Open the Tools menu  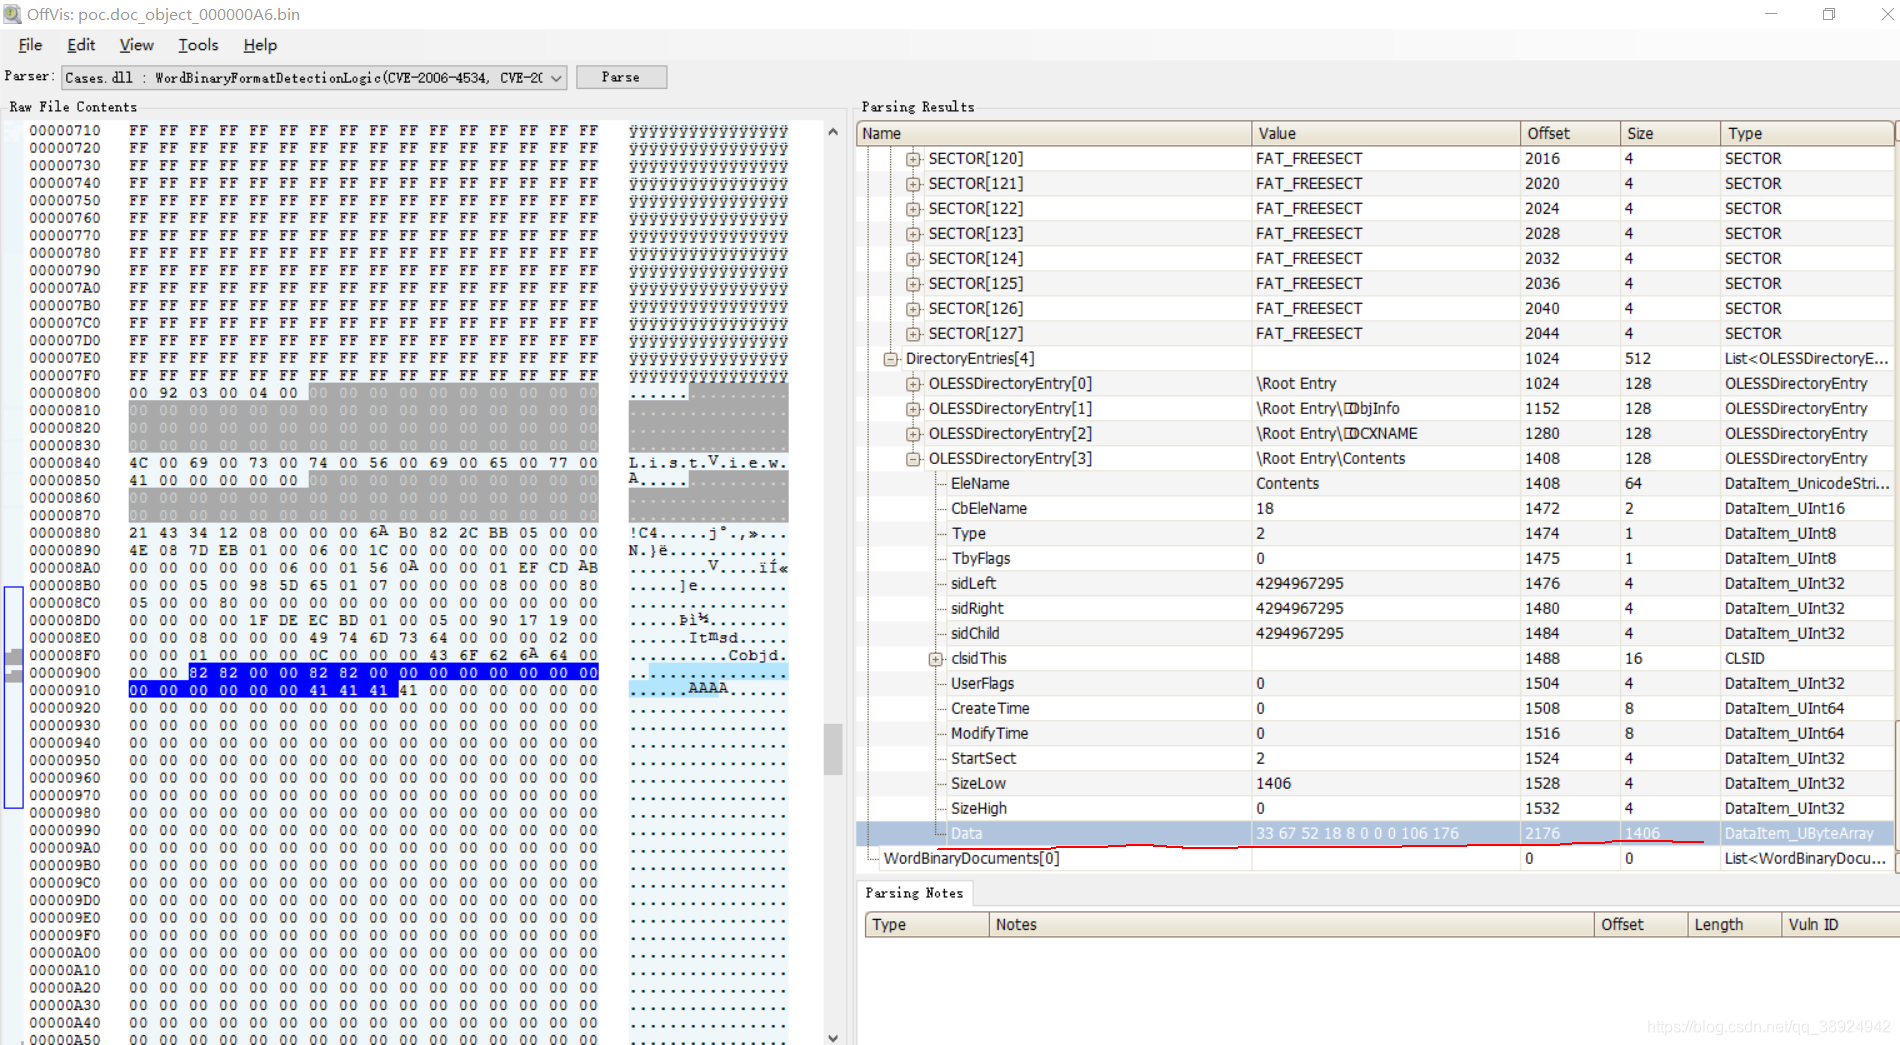point(198,45)
